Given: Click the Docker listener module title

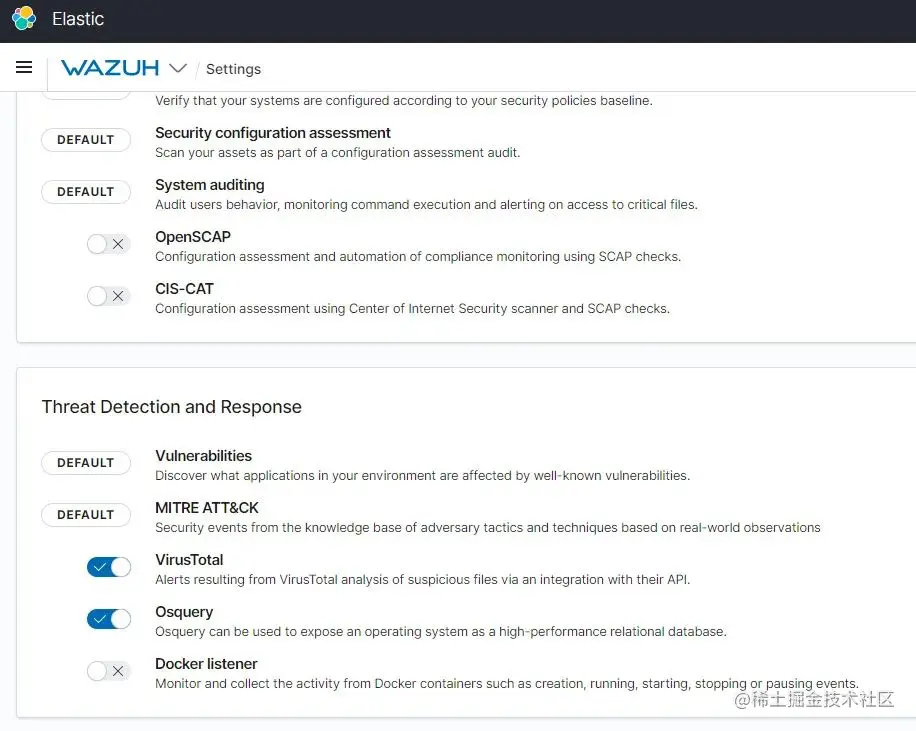Looking at the screenshot, I should (206, 664).
